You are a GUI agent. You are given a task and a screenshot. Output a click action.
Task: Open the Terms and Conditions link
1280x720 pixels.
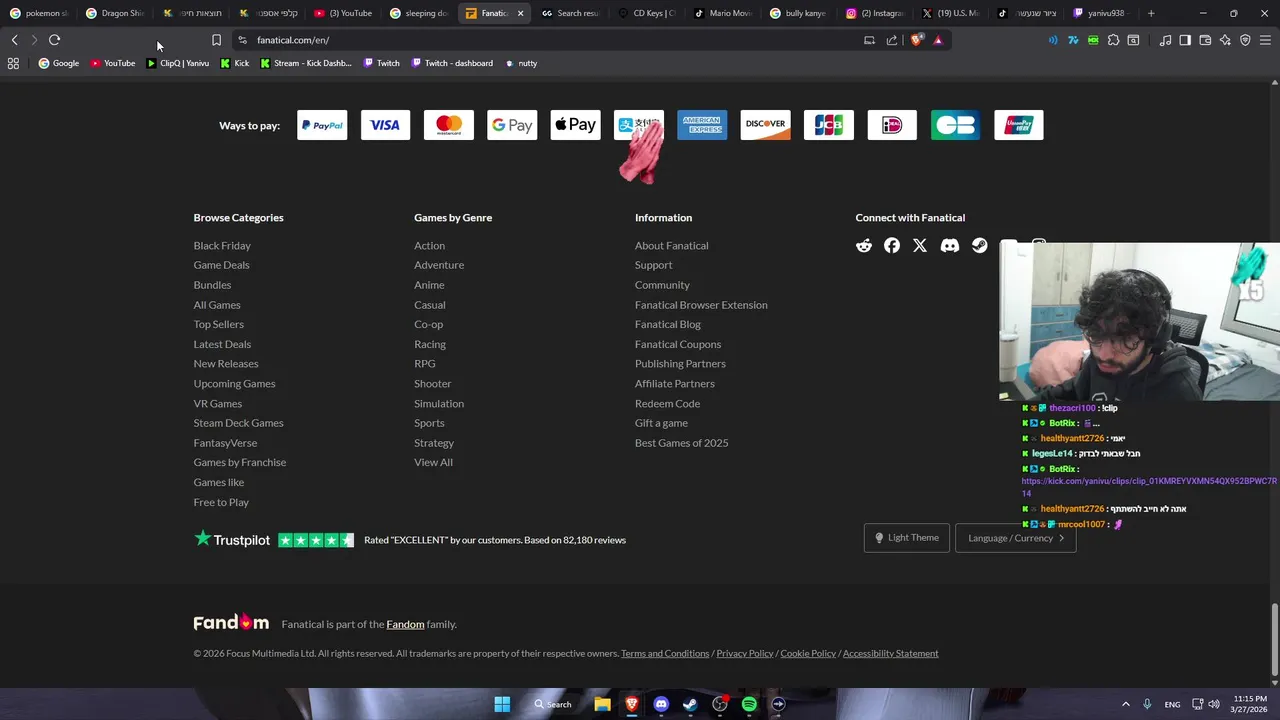[665, 653]
